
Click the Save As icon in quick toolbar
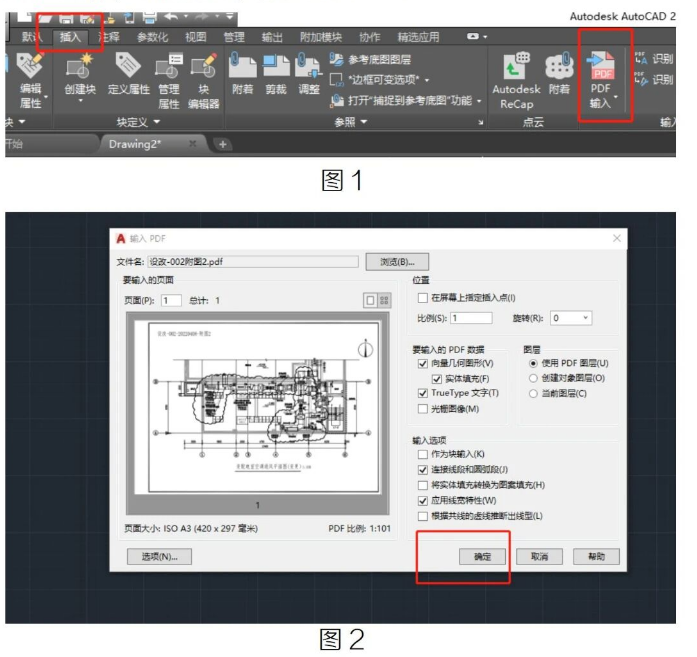pyautogui.click(x=87, y=18)
